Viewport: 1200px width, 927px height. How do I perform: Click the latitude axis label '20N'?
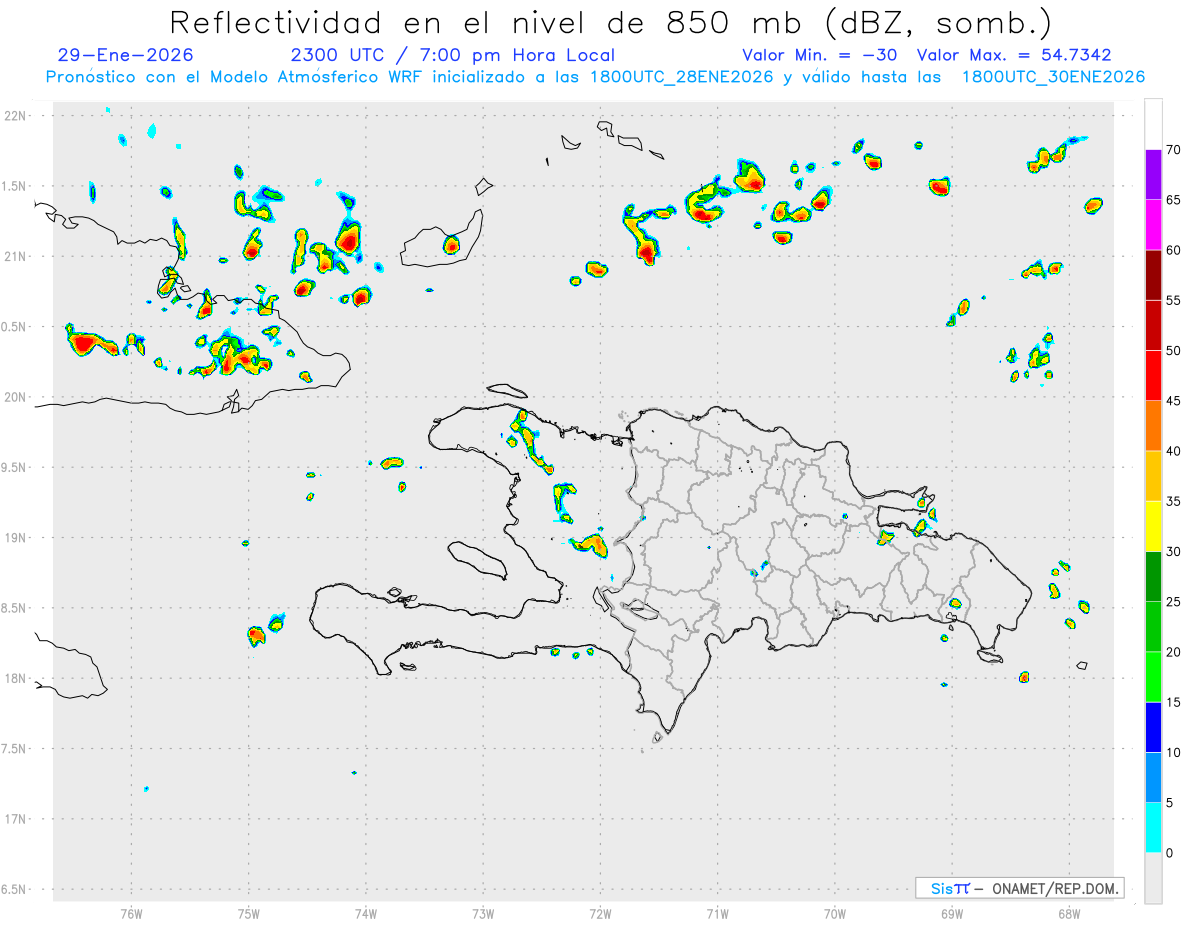click(x=17, y=397)
